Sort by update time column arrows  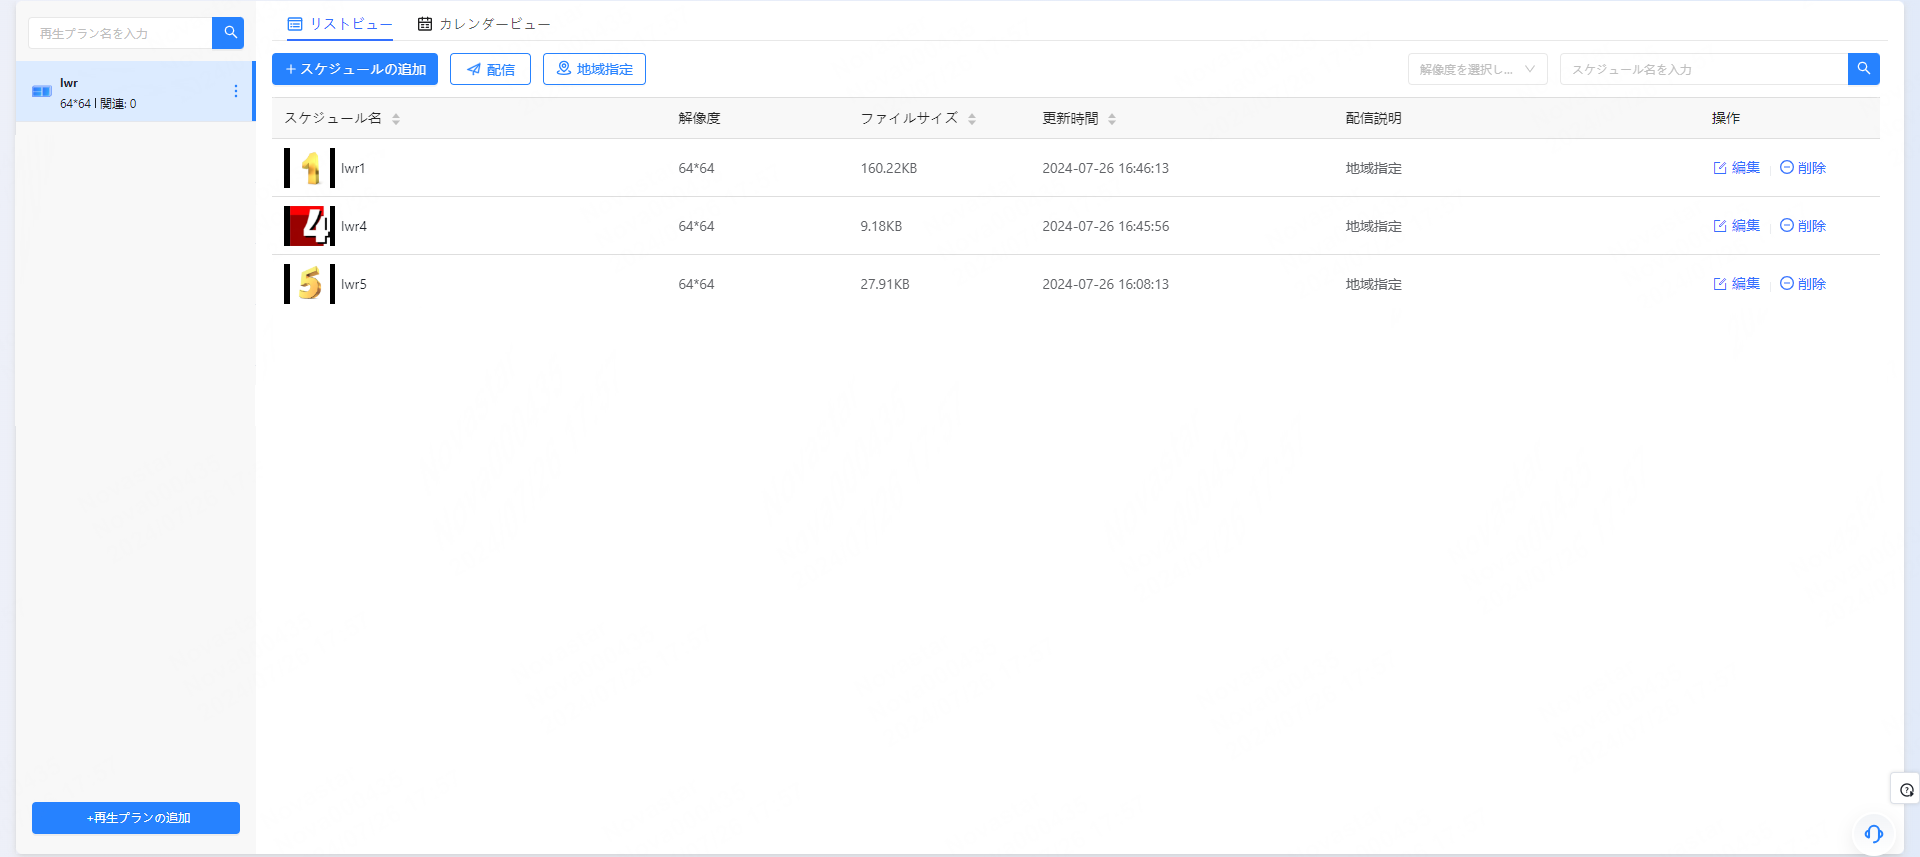point(1112,119)
